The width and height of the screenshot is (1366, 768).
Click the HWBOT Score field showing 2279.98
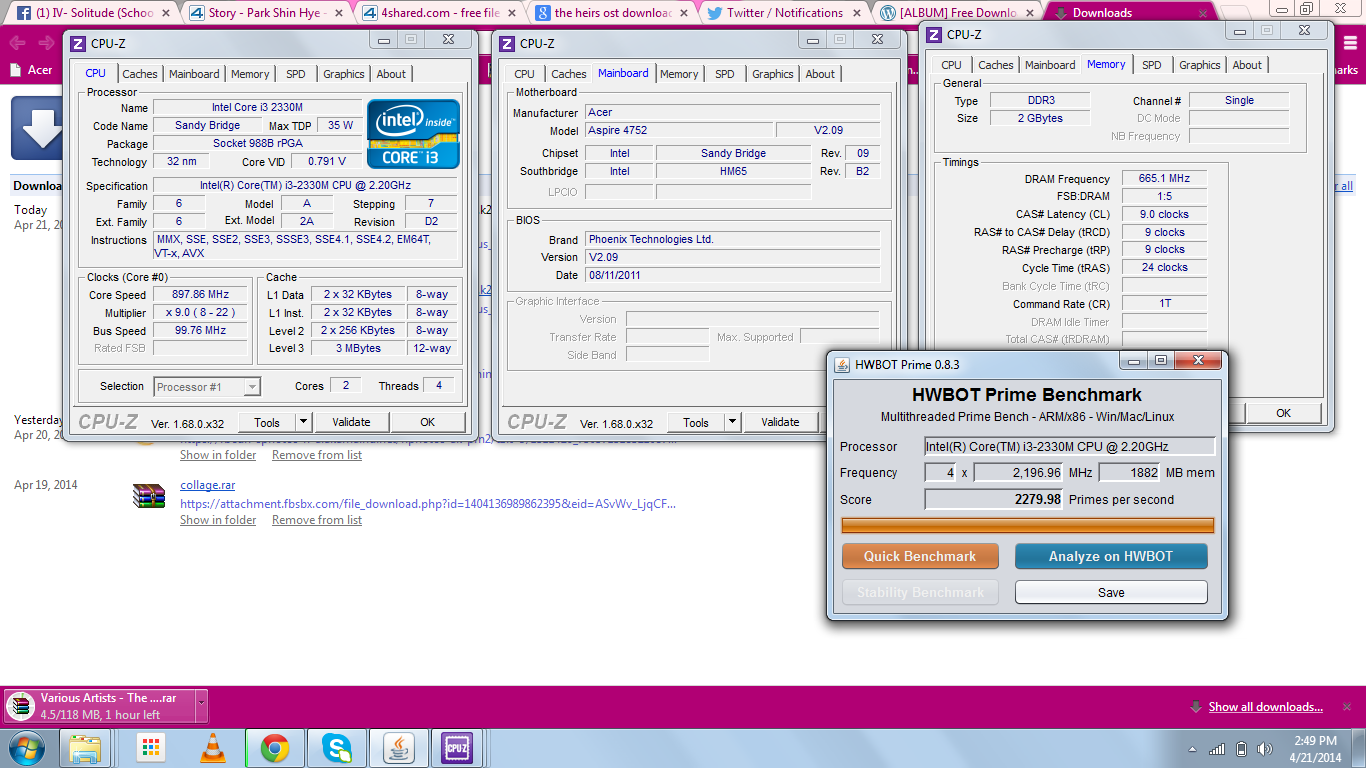[994, 499]
